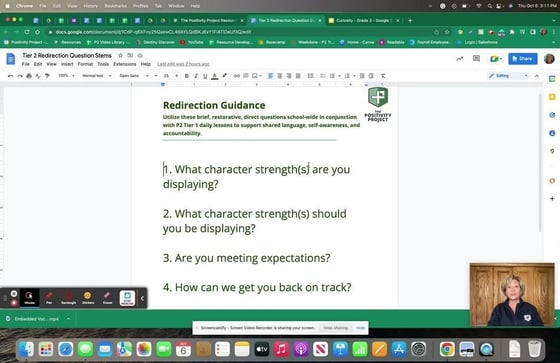Image resolution: width=560 pixels, height=363 pixels.
Task: Click the Stop sharing button
Action: tap(335, 328)
